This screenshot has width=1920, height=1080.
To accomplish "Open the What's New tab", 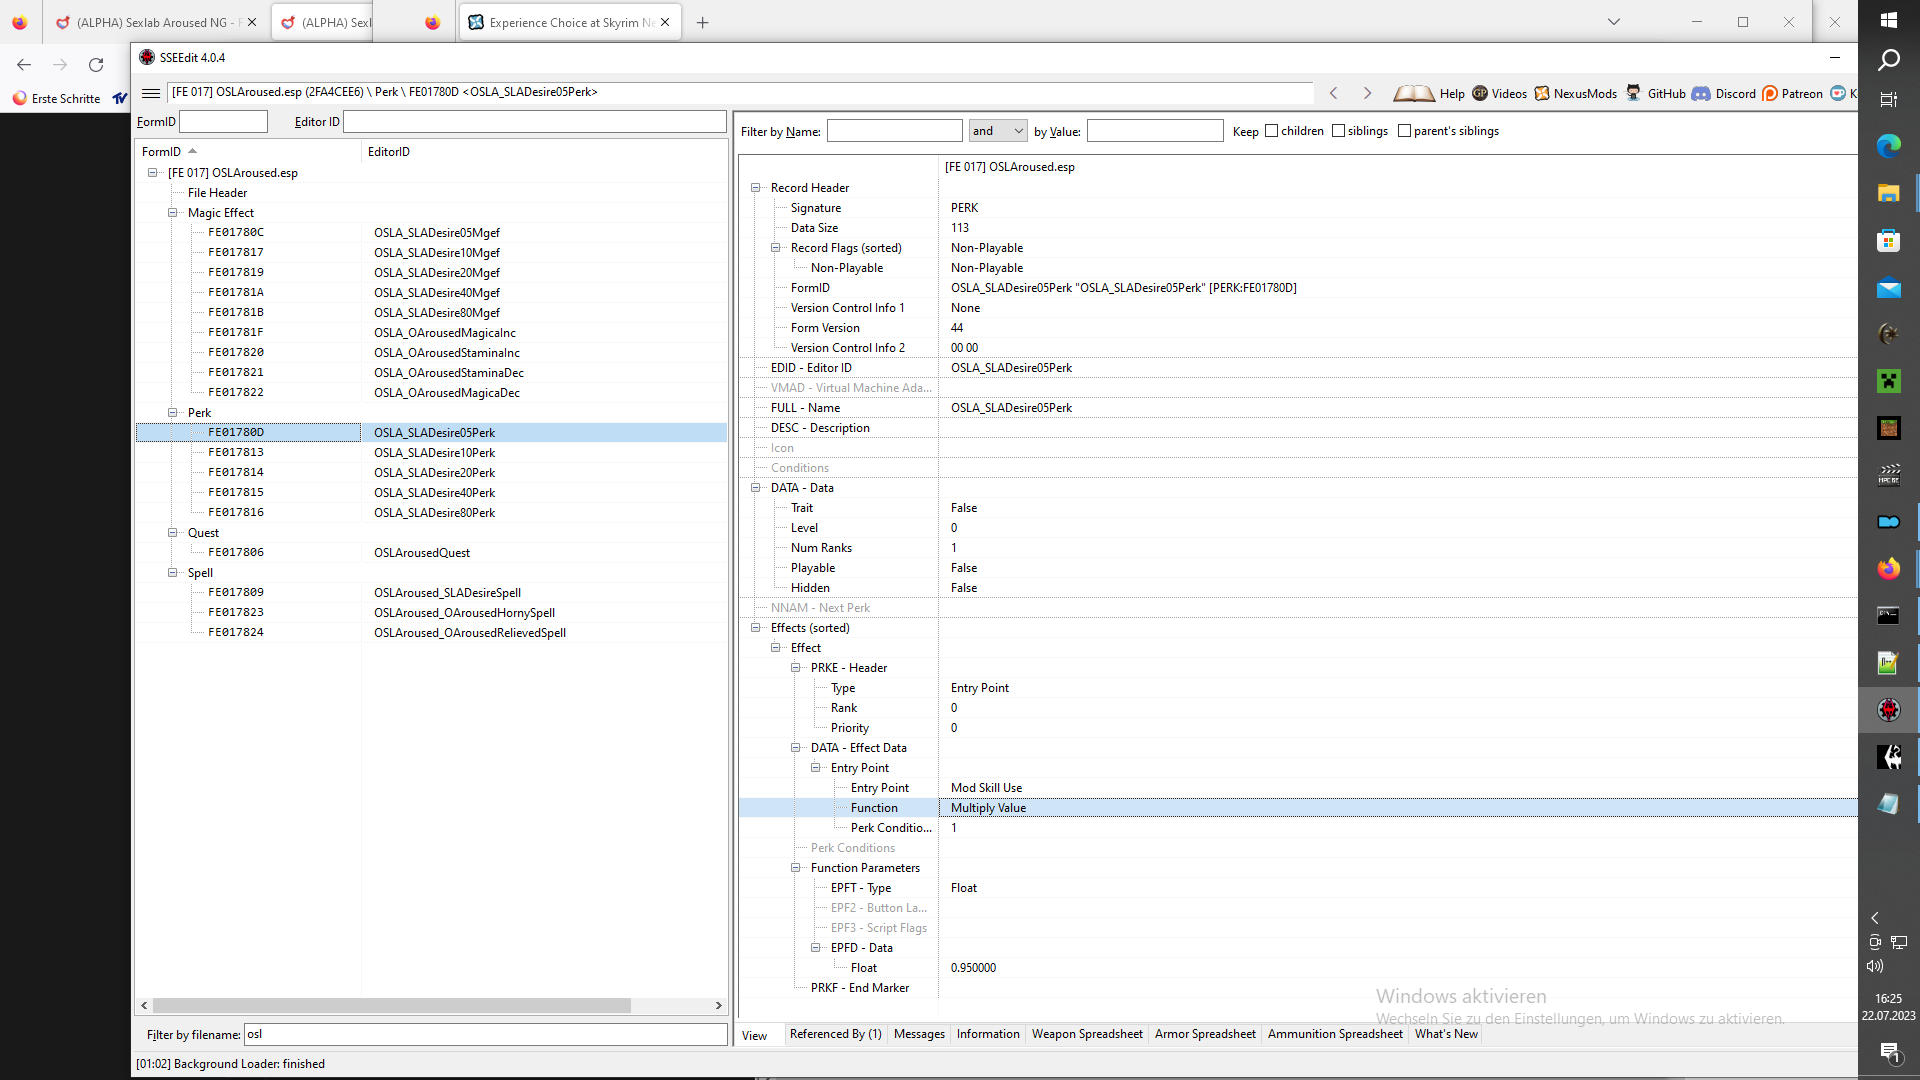I will click(x=1446, y=1034).
